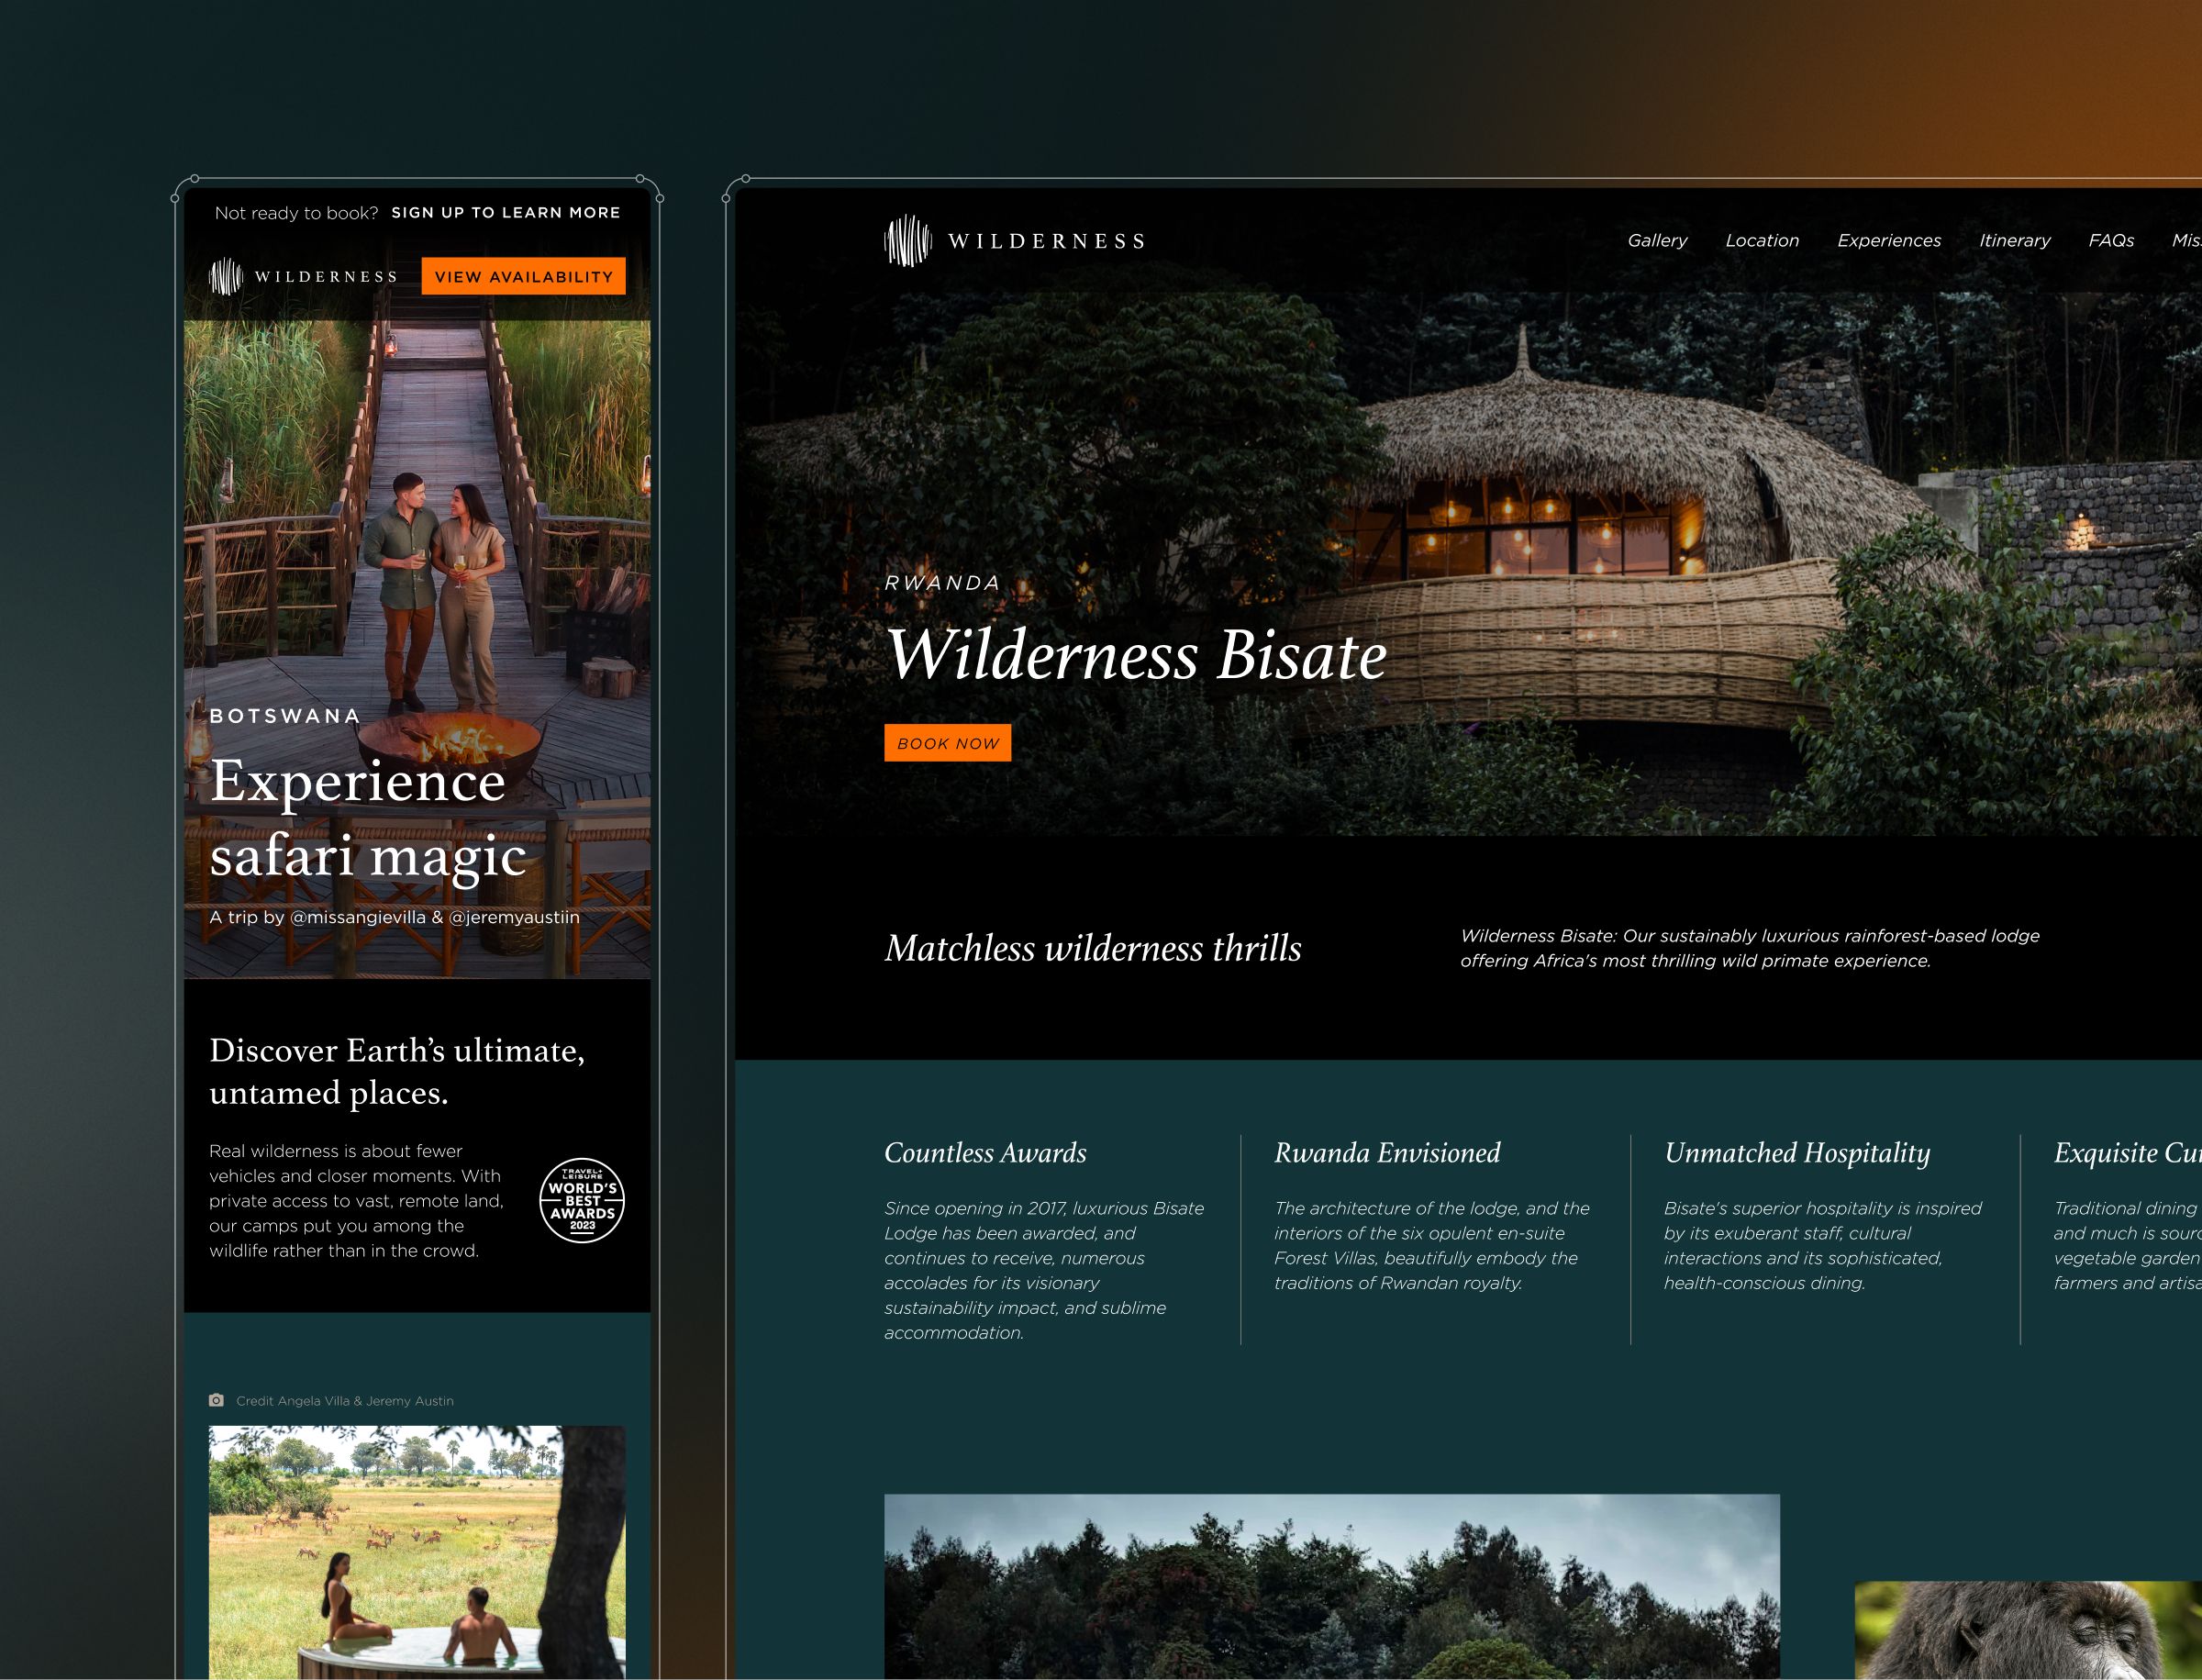This screenshot has width=2202, height=1680.
Task: Click the 'Countless Awards' heading
Action: (x=985, y=1153)
